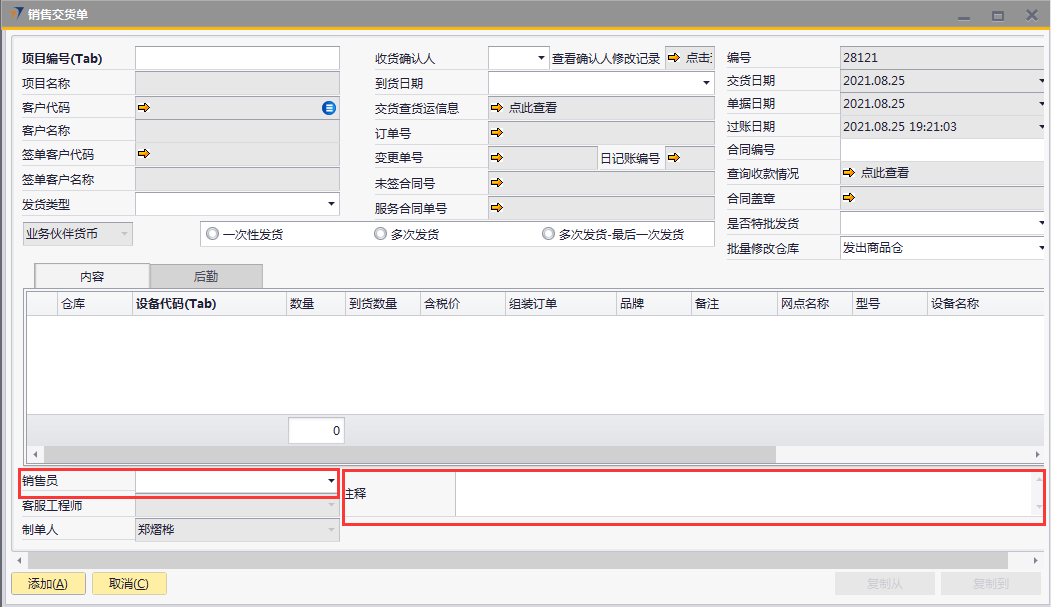The image size is (1051, 607).
Task: Click the orange arrow in 合同盖章 field
Action: tap(849, 197)
